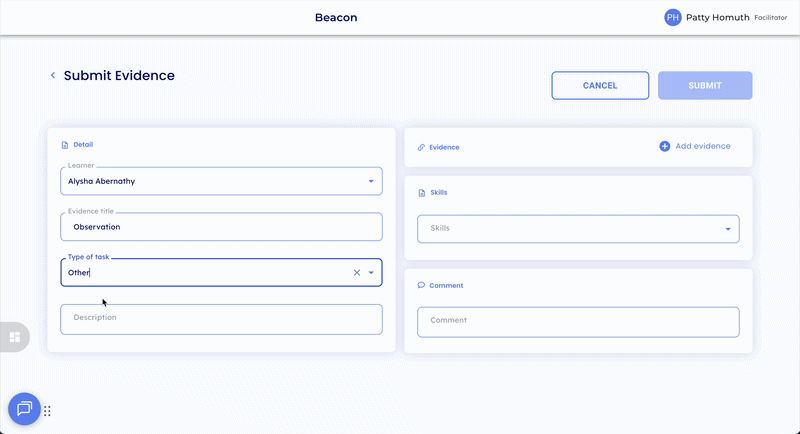Click the Evidence section paperclip icon
This screenshot has height=434, width=800.
(421, 147)
